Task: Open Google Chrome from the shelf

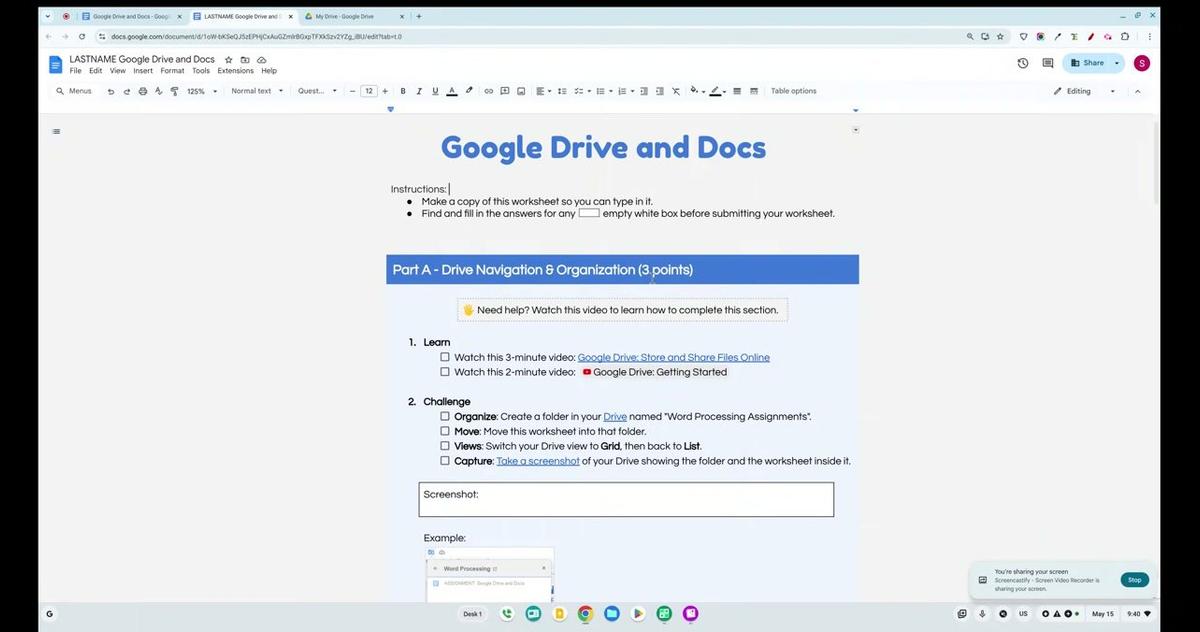Action: 585,613
